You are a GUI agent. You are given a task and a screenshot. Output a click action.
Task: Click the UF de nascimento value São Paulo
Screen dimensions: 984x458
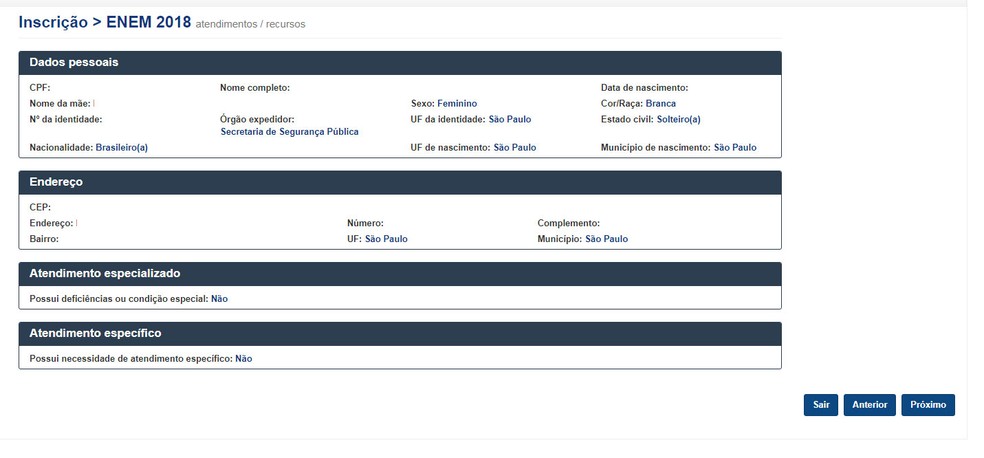tap(515, 147)
